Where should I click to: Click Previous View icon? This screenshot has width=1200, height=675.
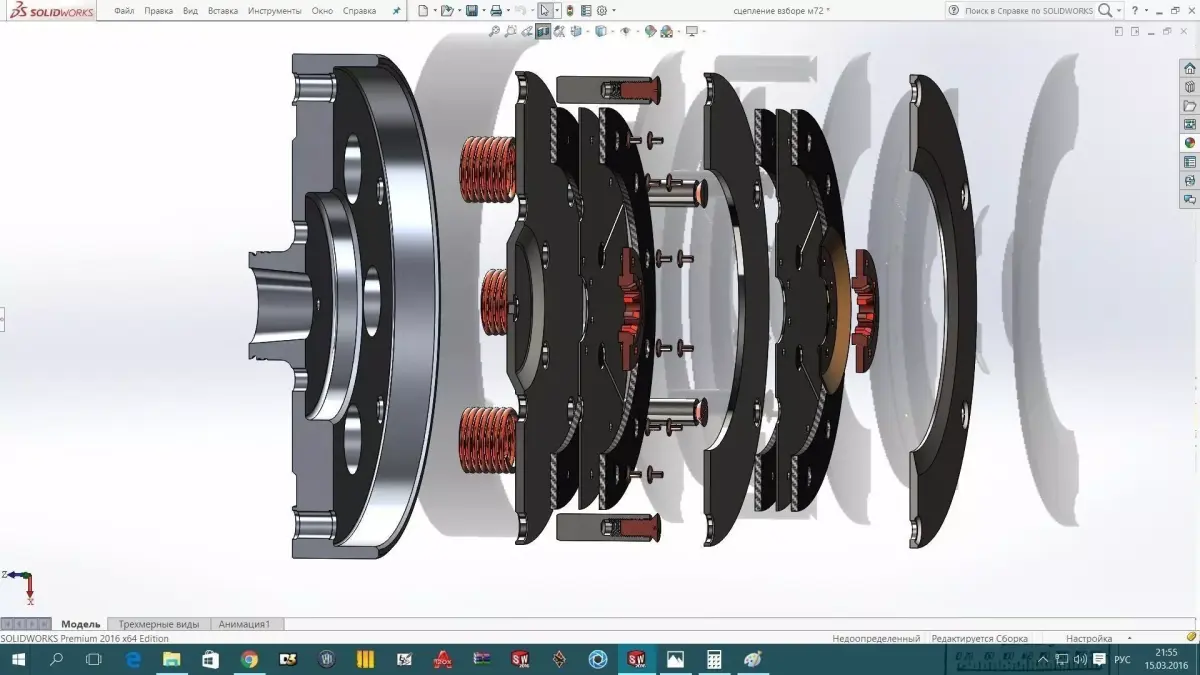526,32
